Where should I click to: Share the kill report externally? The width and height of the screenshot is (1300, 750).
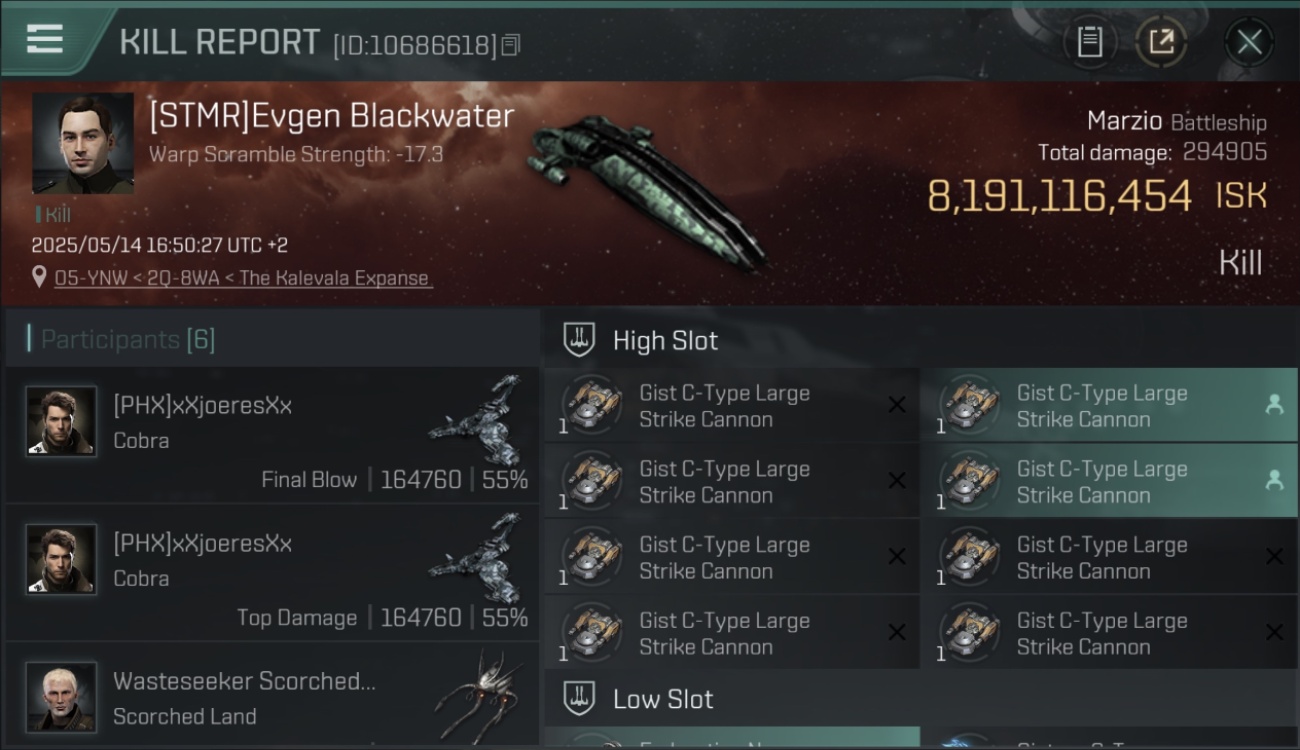point(1161,42)
